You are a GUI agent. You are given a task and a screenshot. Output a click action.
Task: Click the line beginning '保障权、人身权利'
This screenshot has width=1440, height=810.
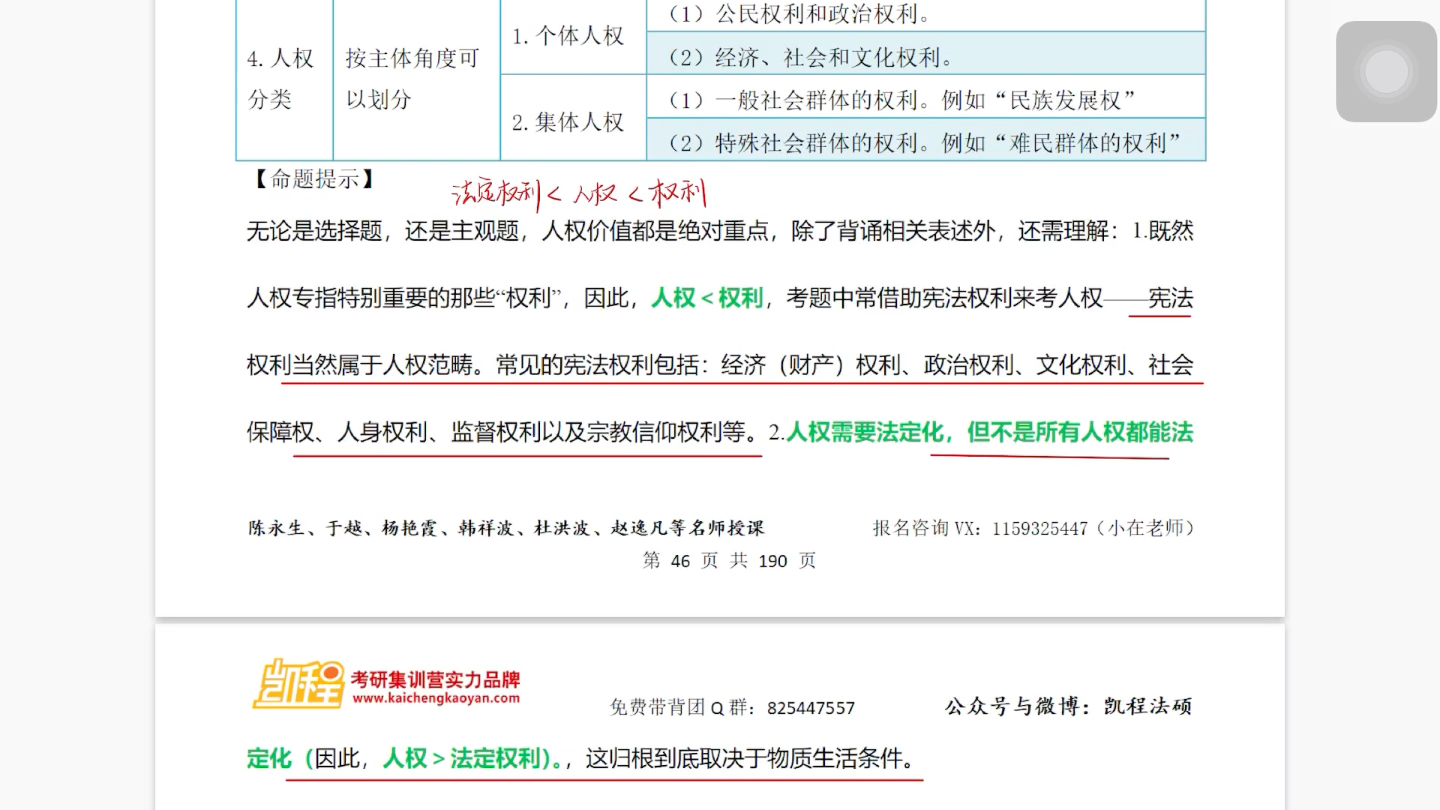pos(720,433)
